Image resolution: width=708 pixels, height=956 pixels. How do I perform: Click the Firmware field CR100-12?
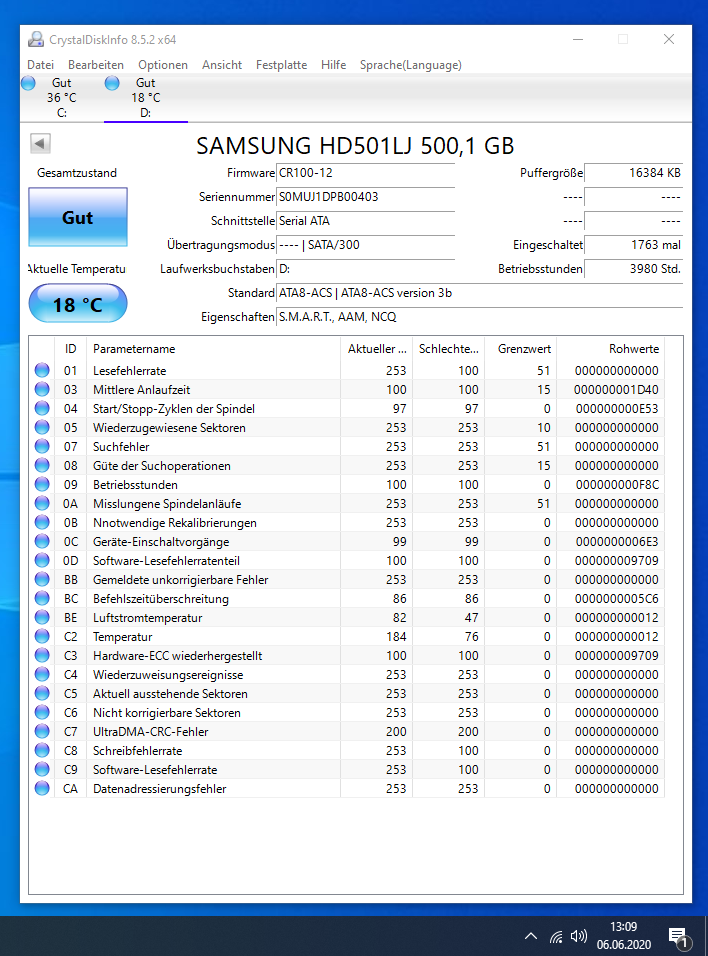coord(366,173)
